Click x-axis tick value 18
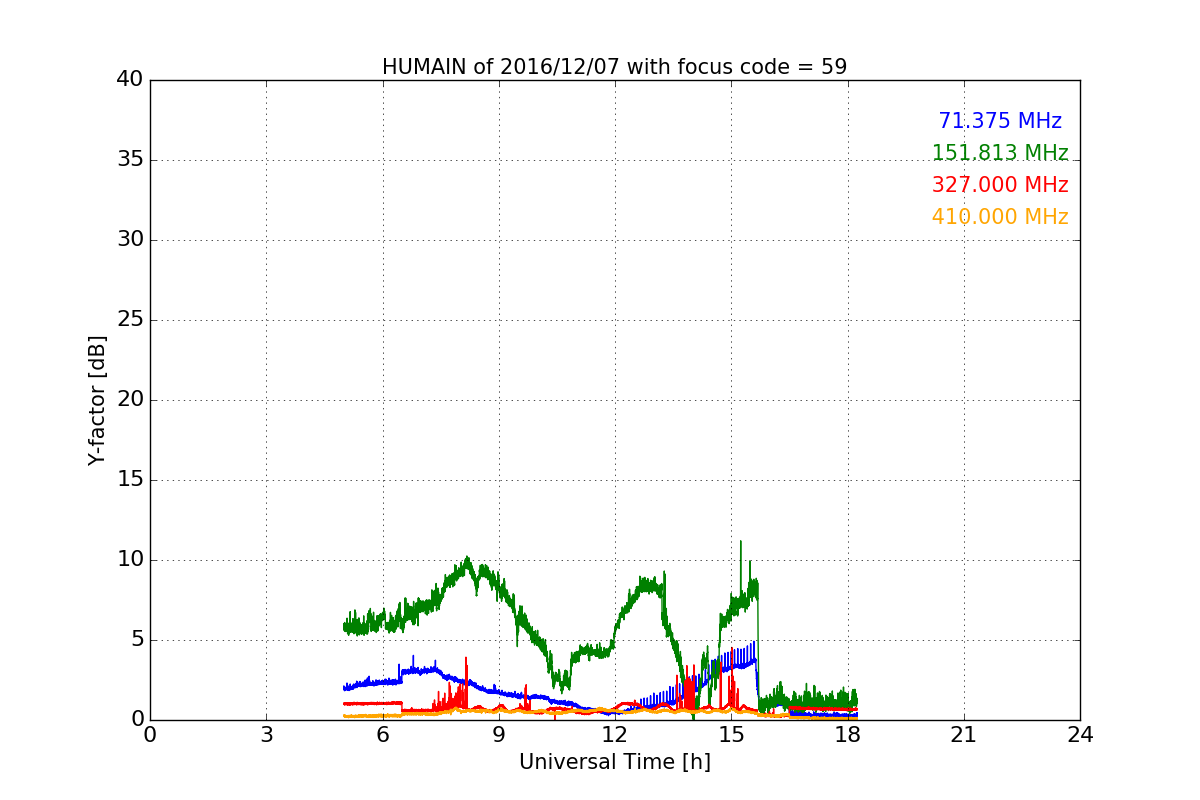 [847, 735]
